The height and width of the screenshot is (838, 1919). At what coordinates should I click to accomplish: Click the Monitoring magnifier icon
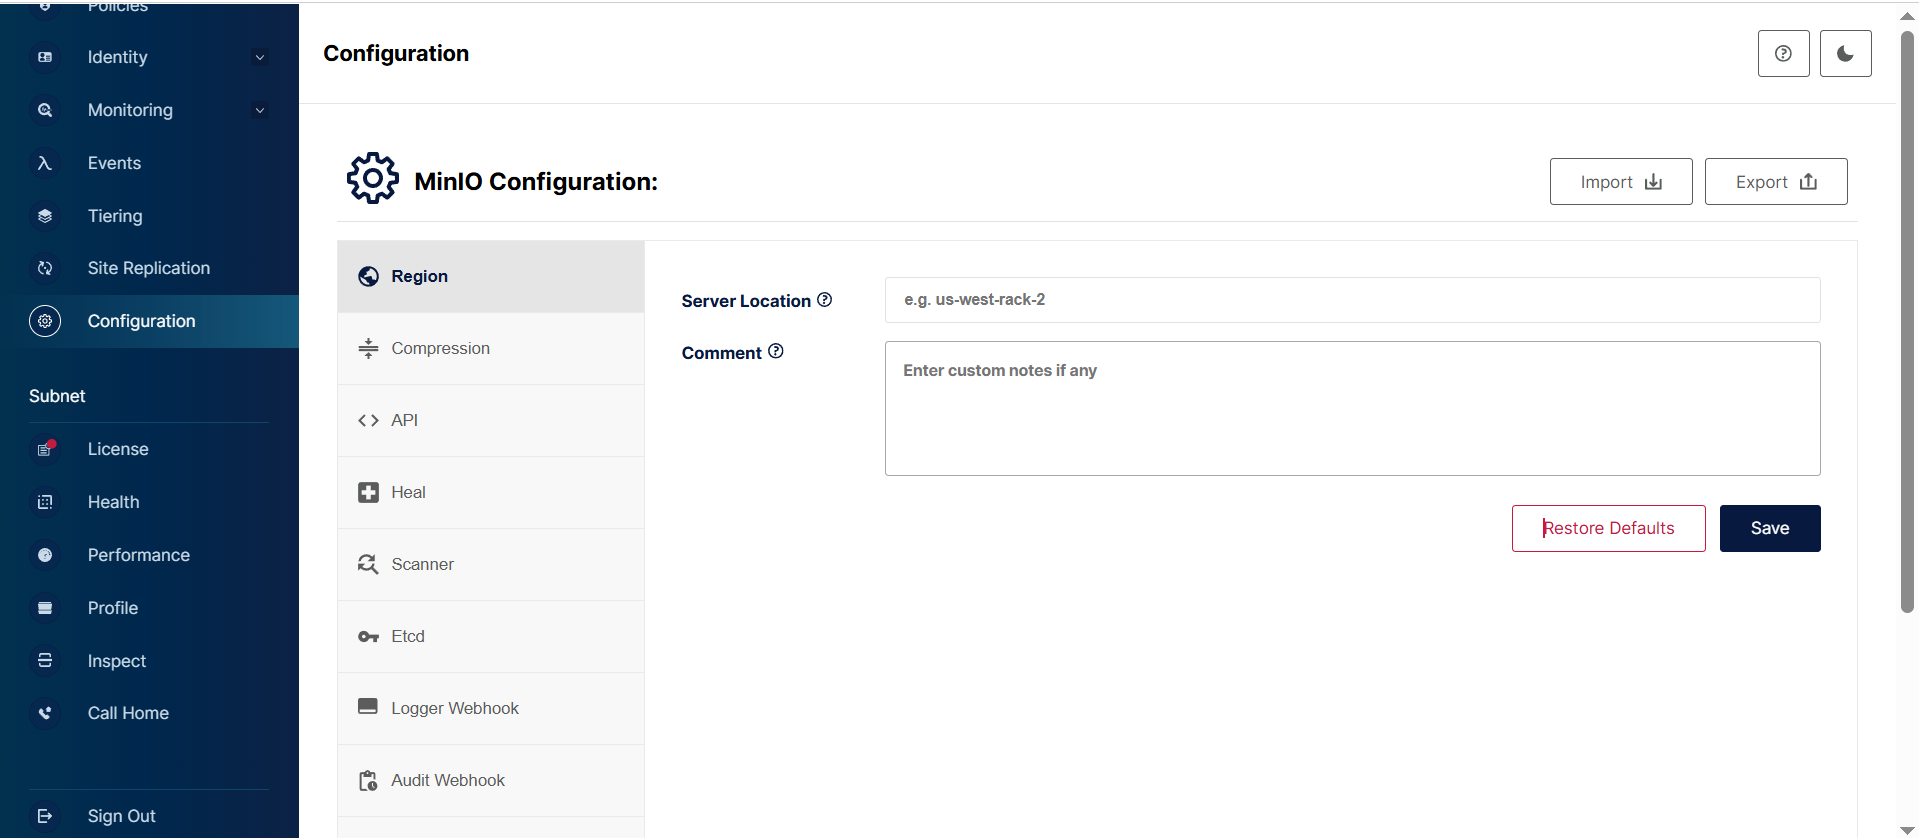pos(45,110)
